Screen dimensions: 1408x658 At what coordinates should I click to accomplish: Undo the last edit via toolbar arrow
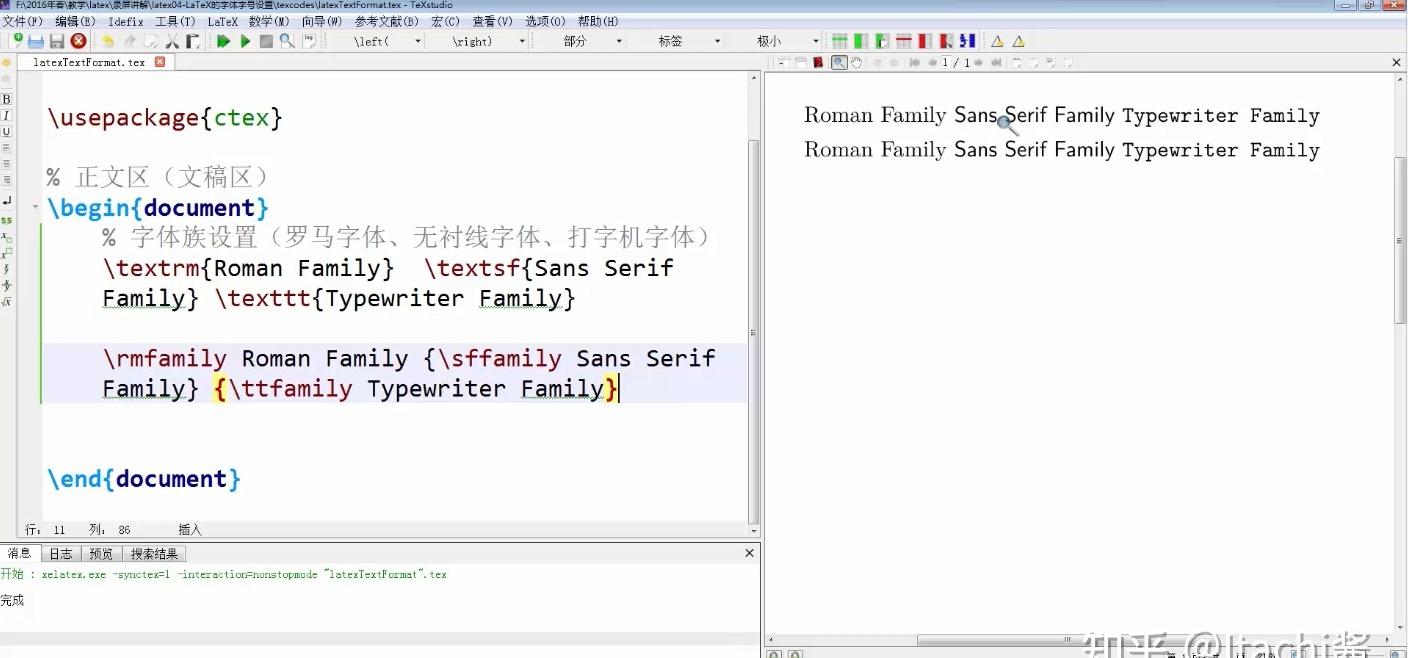pyautogui.click(x=107, y=41)
